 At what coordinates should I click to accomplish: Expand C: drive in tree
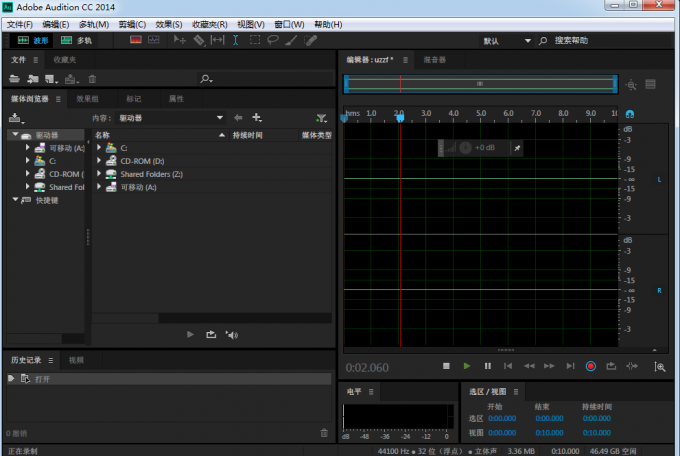coord(27,161)
